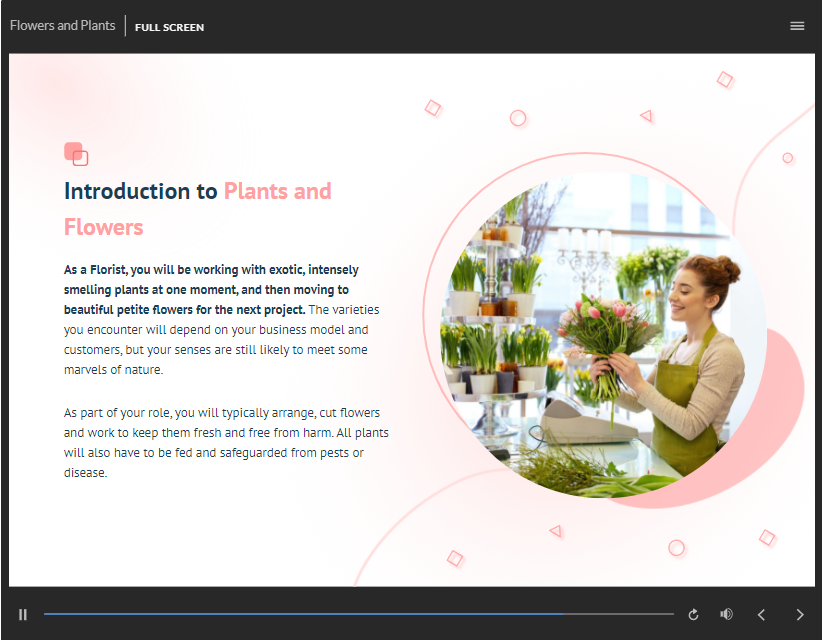
Task: Click the grey unplayed end of seekbar
Action: (620, 614)
